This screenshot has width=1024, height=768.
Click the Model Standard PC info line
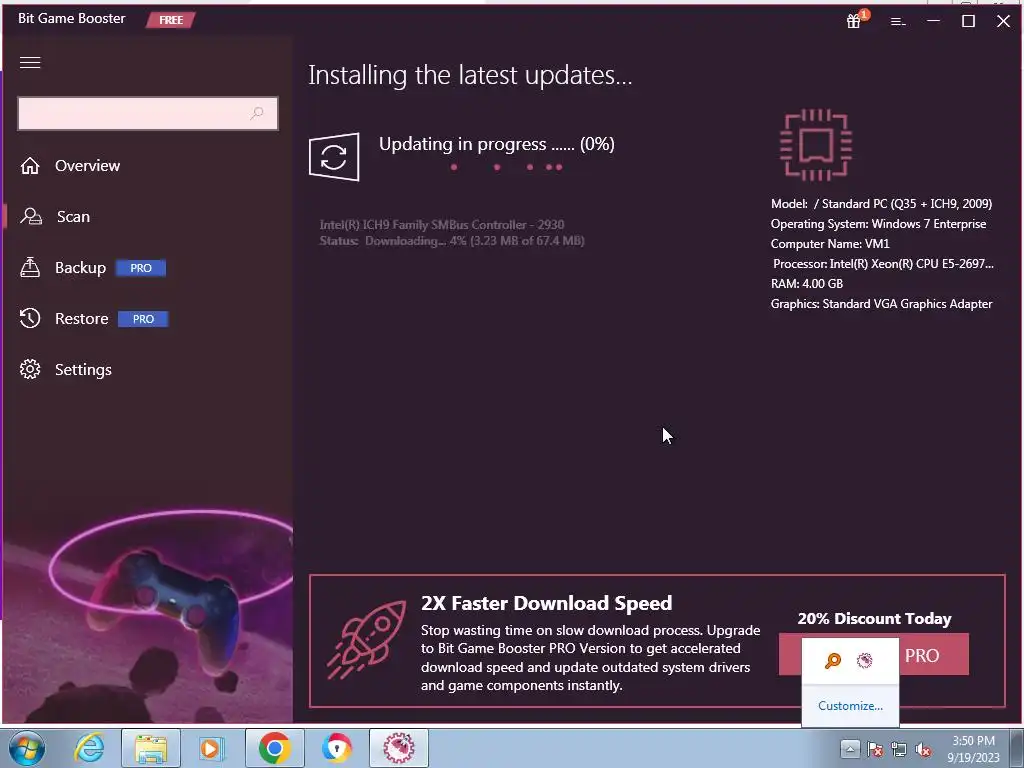(881, 204)
